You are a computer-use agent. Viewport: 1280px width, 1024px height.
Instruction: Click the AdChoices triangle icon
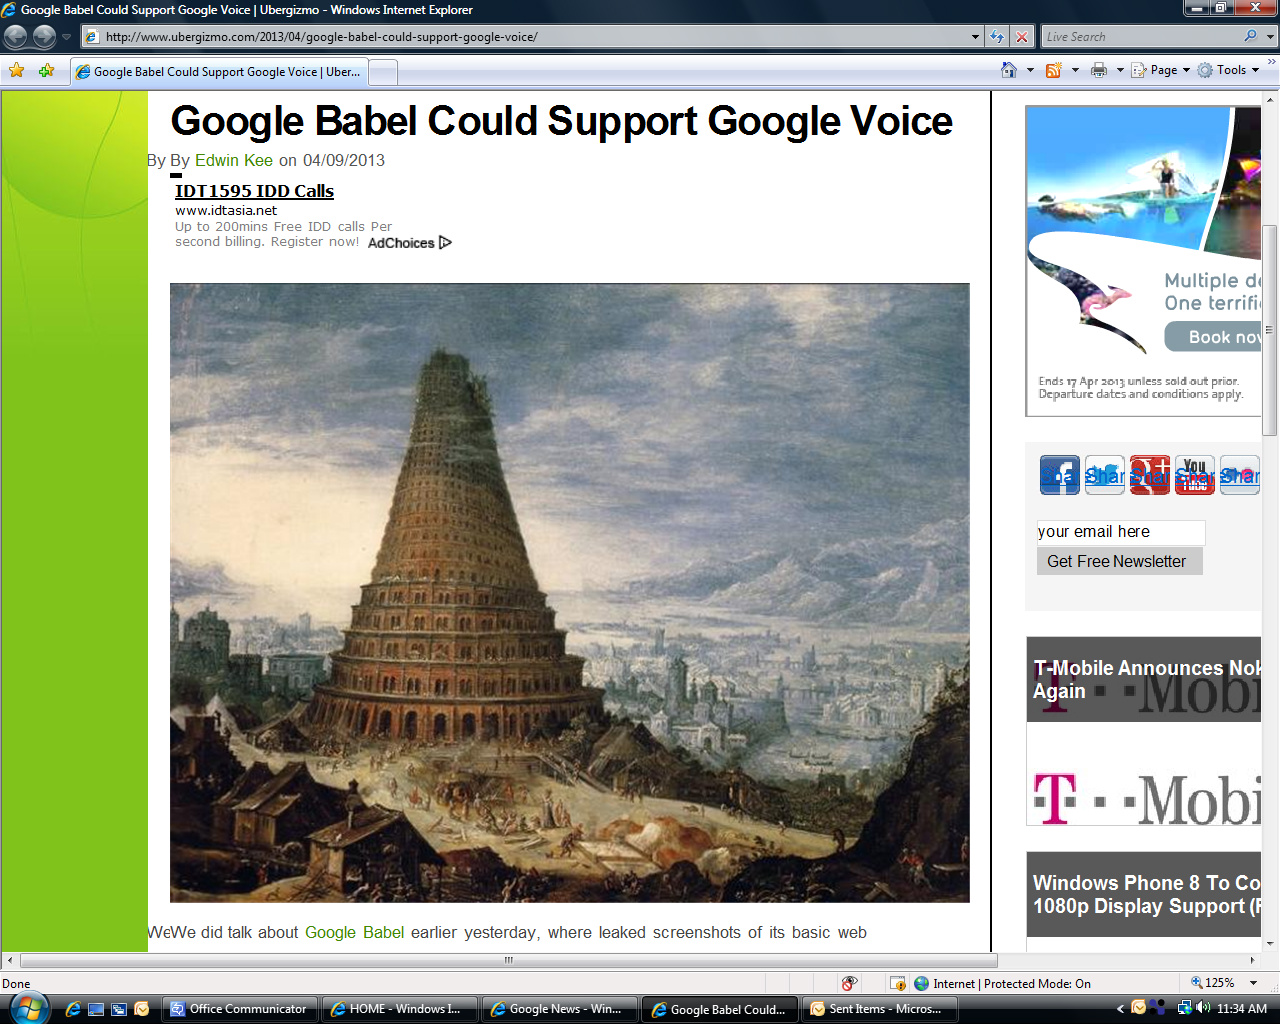(445, 243)
